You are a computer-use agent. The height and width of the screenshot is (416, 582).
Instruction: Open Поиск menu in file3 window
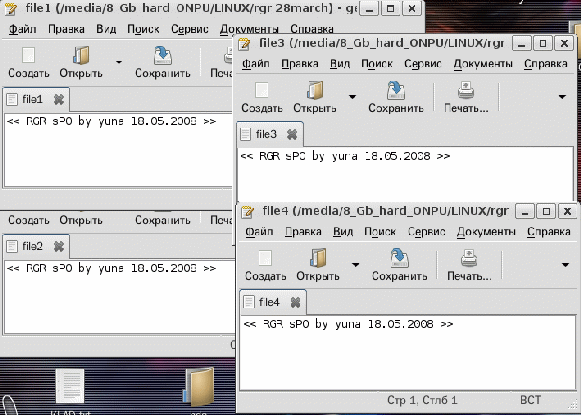coord(377,64)
